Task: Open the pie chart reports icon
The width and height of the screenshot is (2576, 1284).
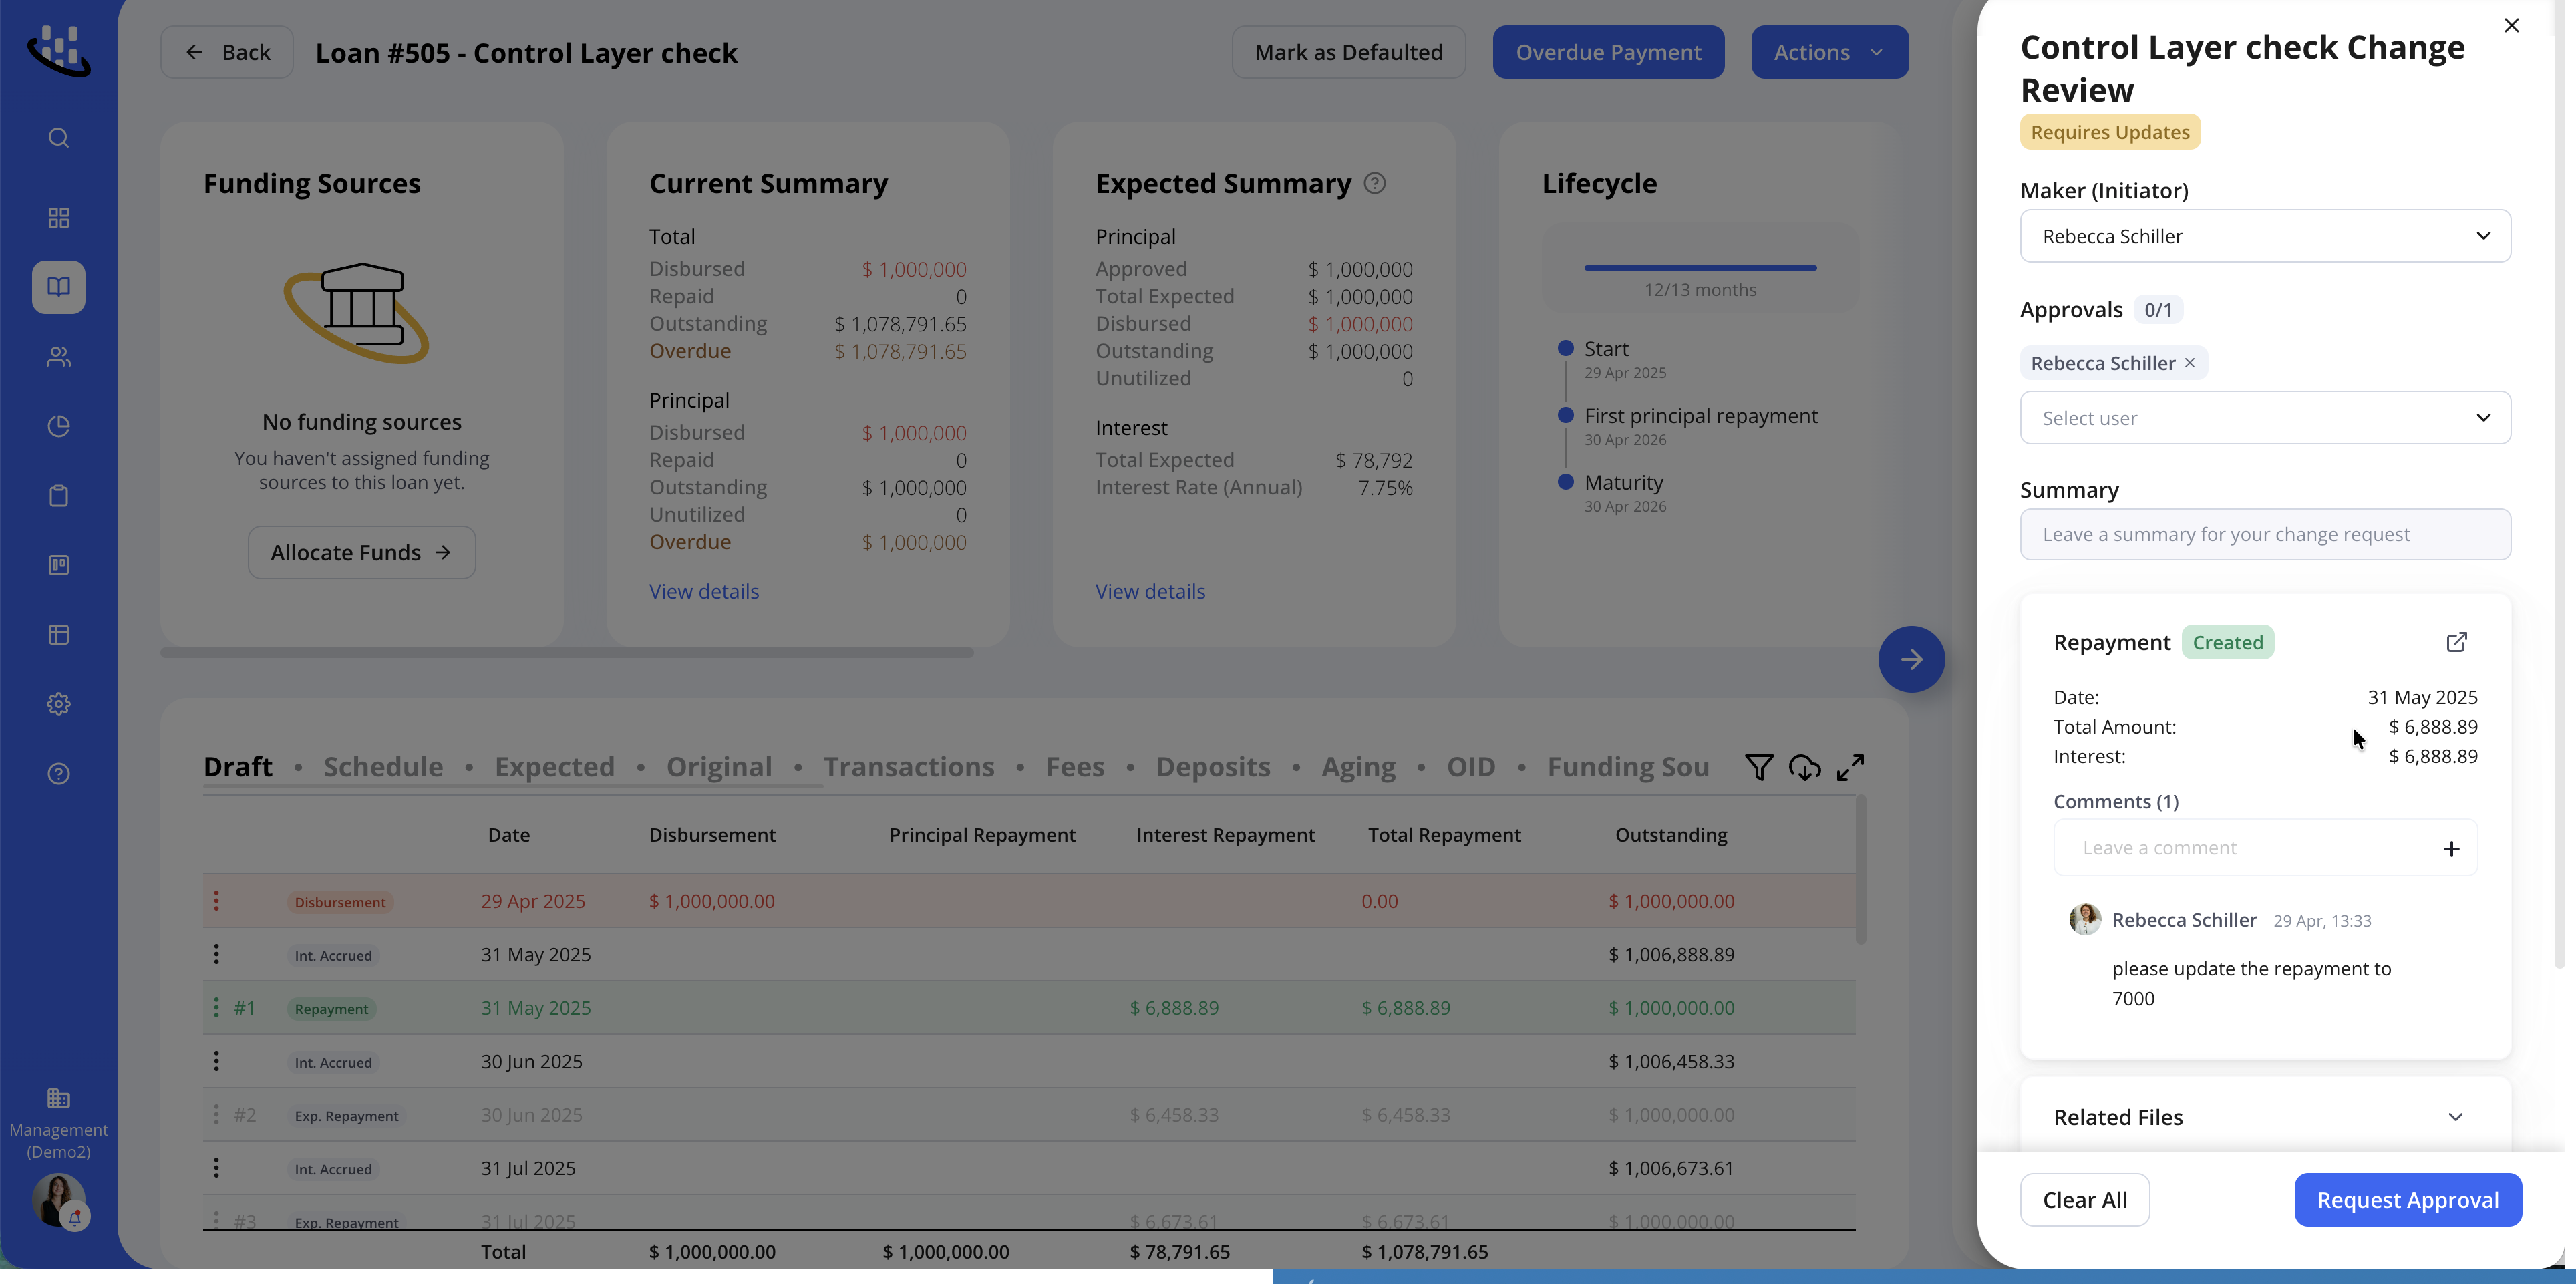Action: pyautogui.click(x=59, y=426)
